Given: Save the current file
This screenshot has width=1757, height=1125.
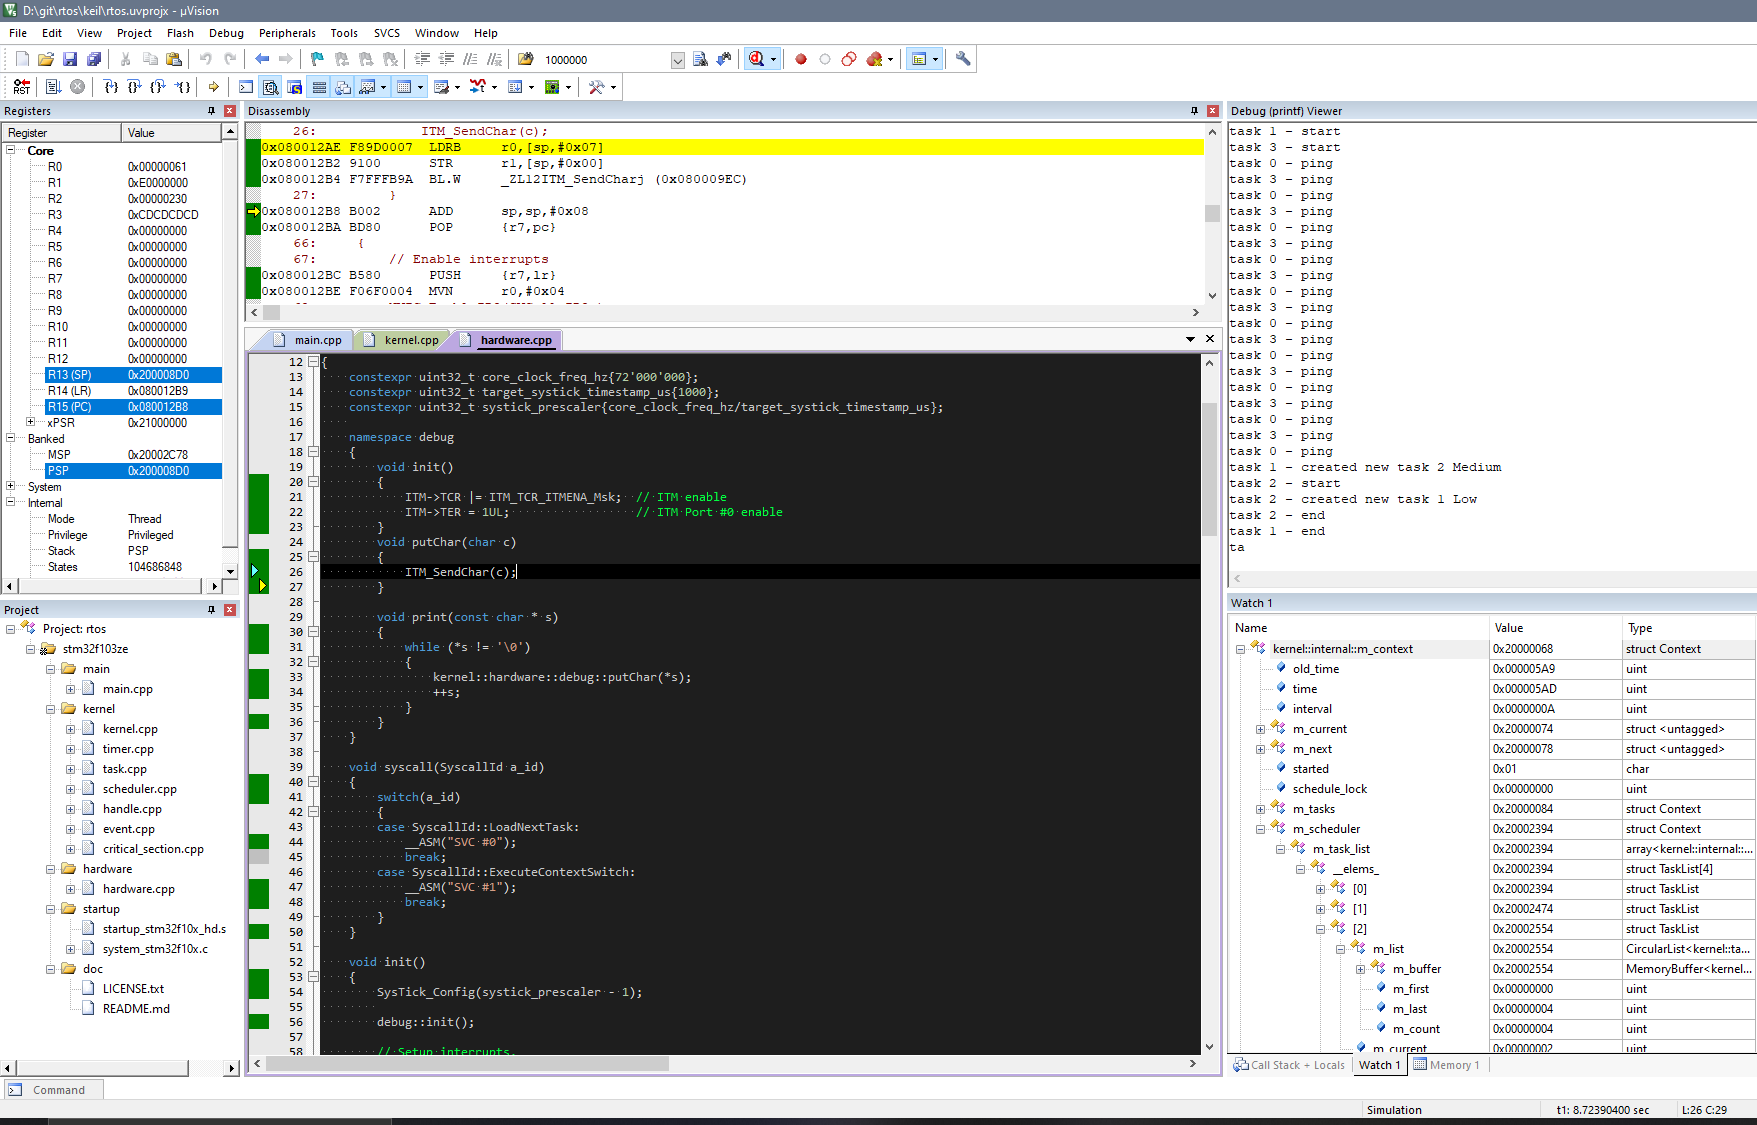Looking at the screenshot, I should click(70, 59).
